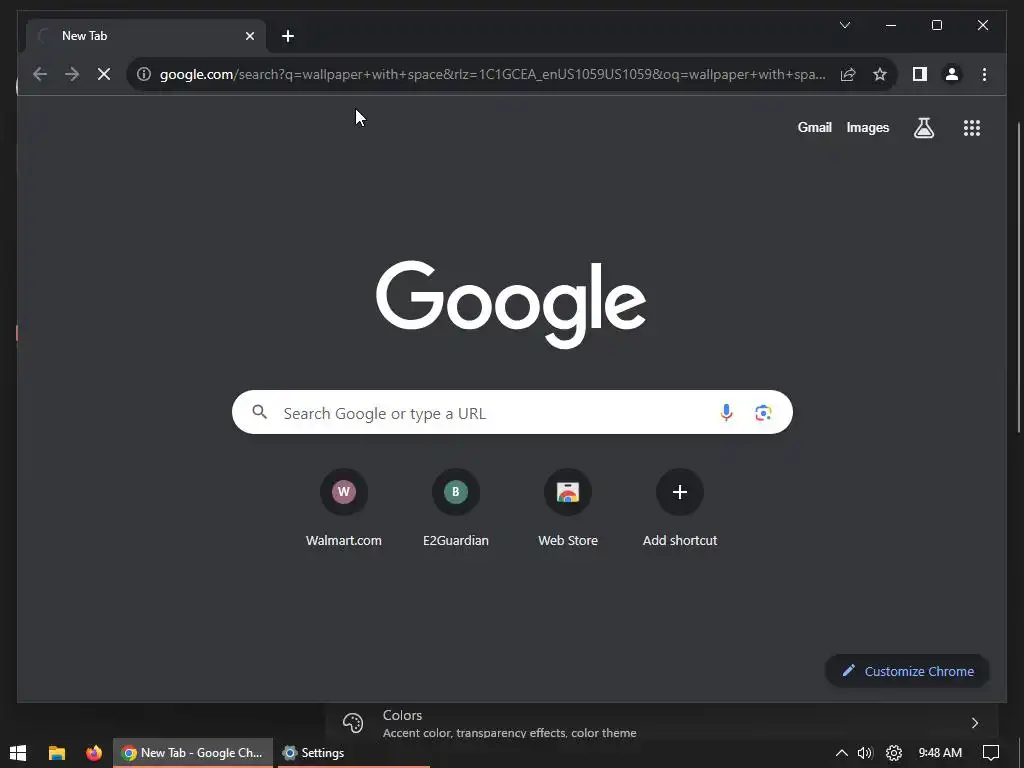Open volume control in system tray

click(865, 753)
